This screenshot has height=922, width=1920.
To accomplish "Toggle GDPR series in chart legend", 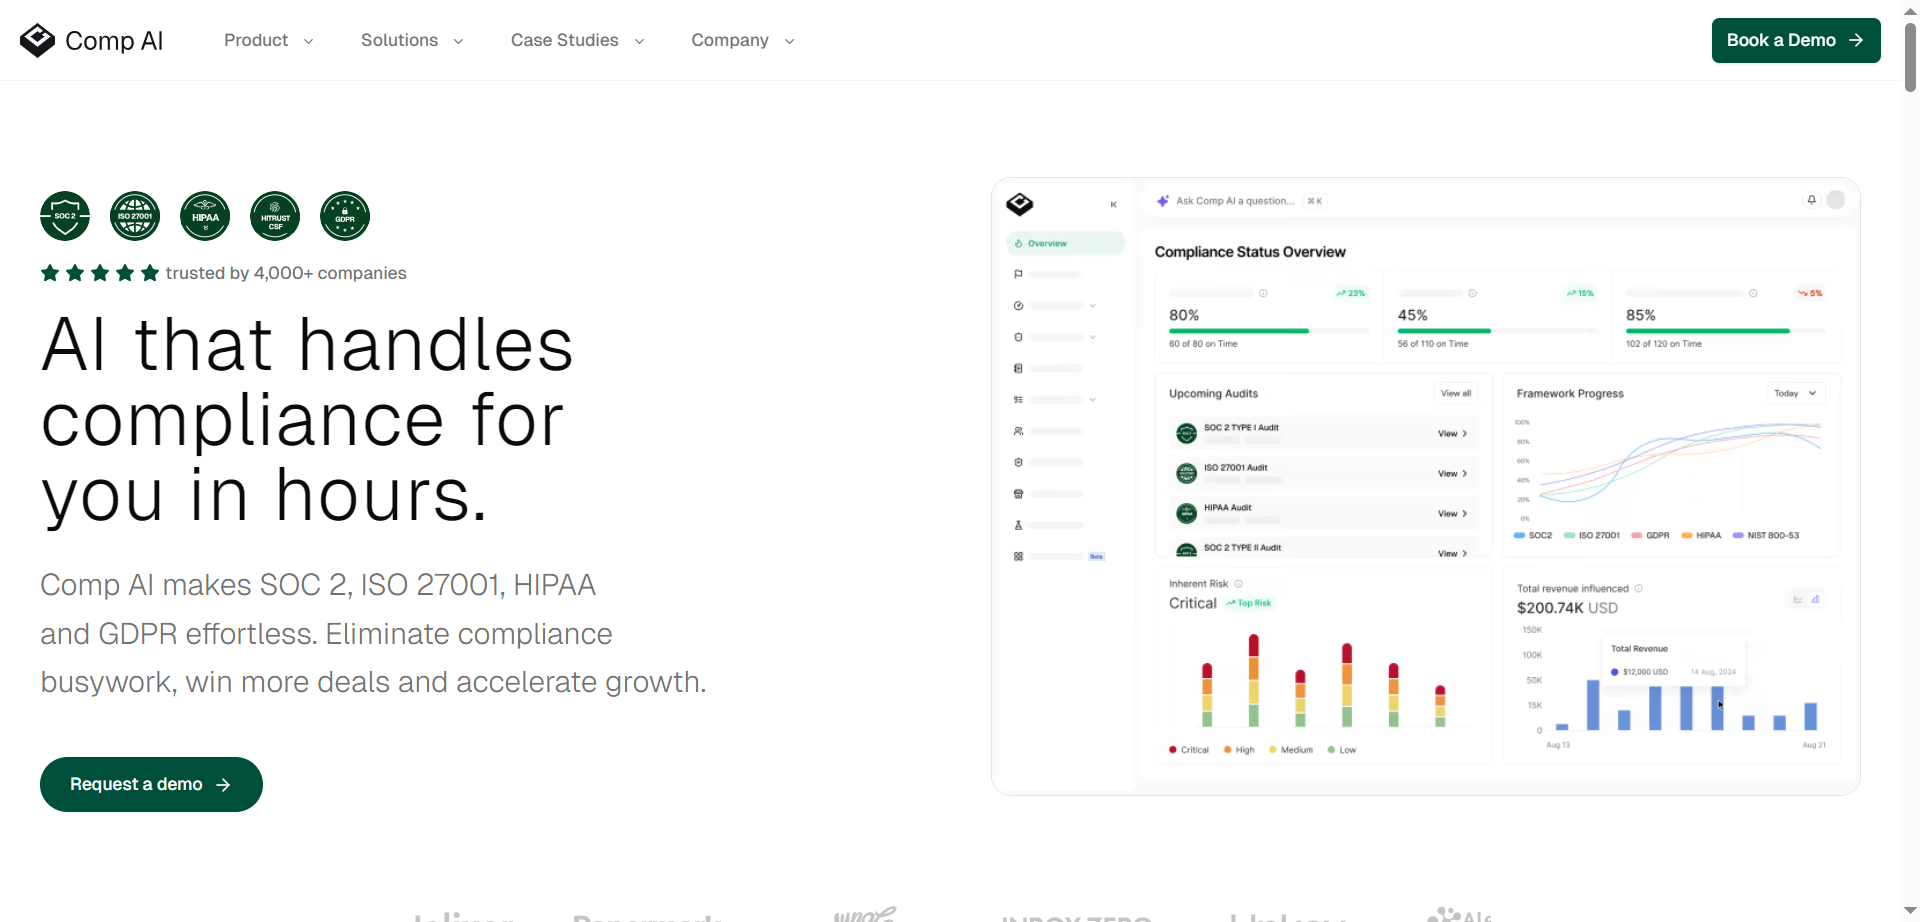I will (1650, 535).
